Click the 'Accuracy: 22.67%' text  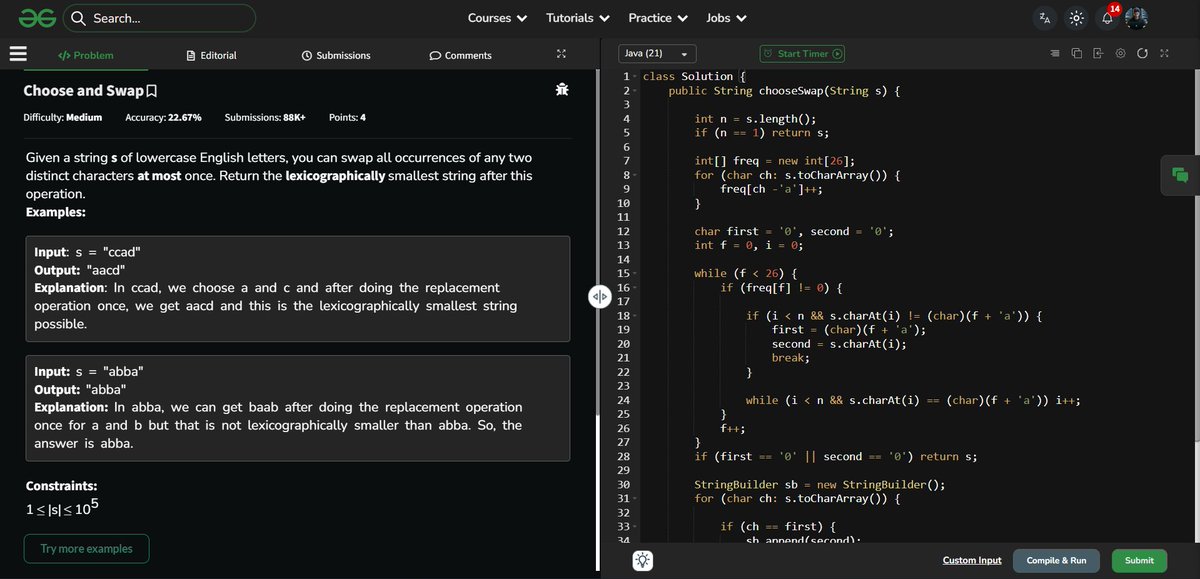pyautogui.click(x=163, y=118)
